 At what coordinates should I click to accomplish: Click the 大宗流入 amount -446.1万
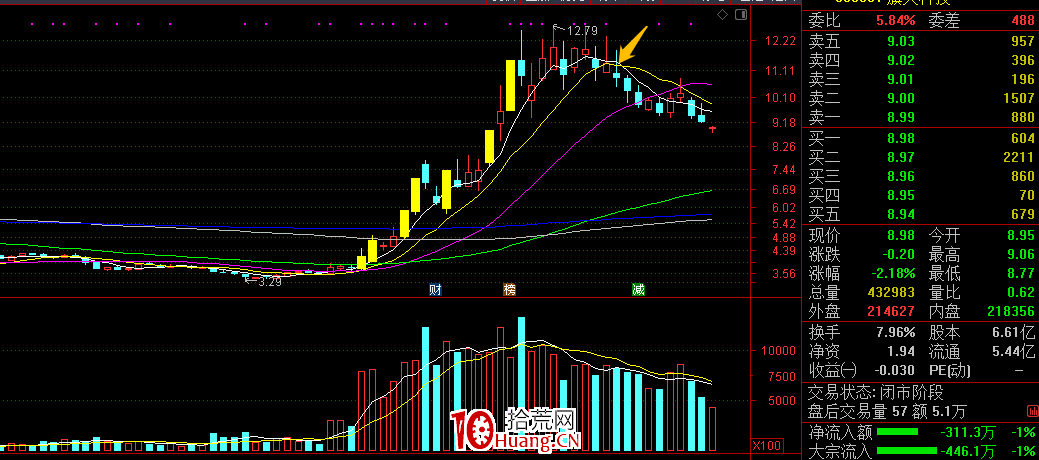point(967,452)
